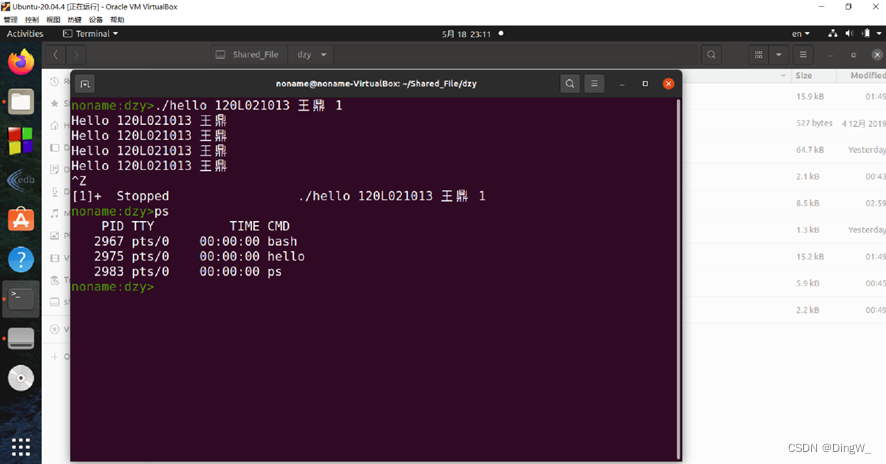Image resolution: width=886 pixels, height=464 pixels.
Task: Open the optical disc icon in dock
Action: tap(21, 378)
